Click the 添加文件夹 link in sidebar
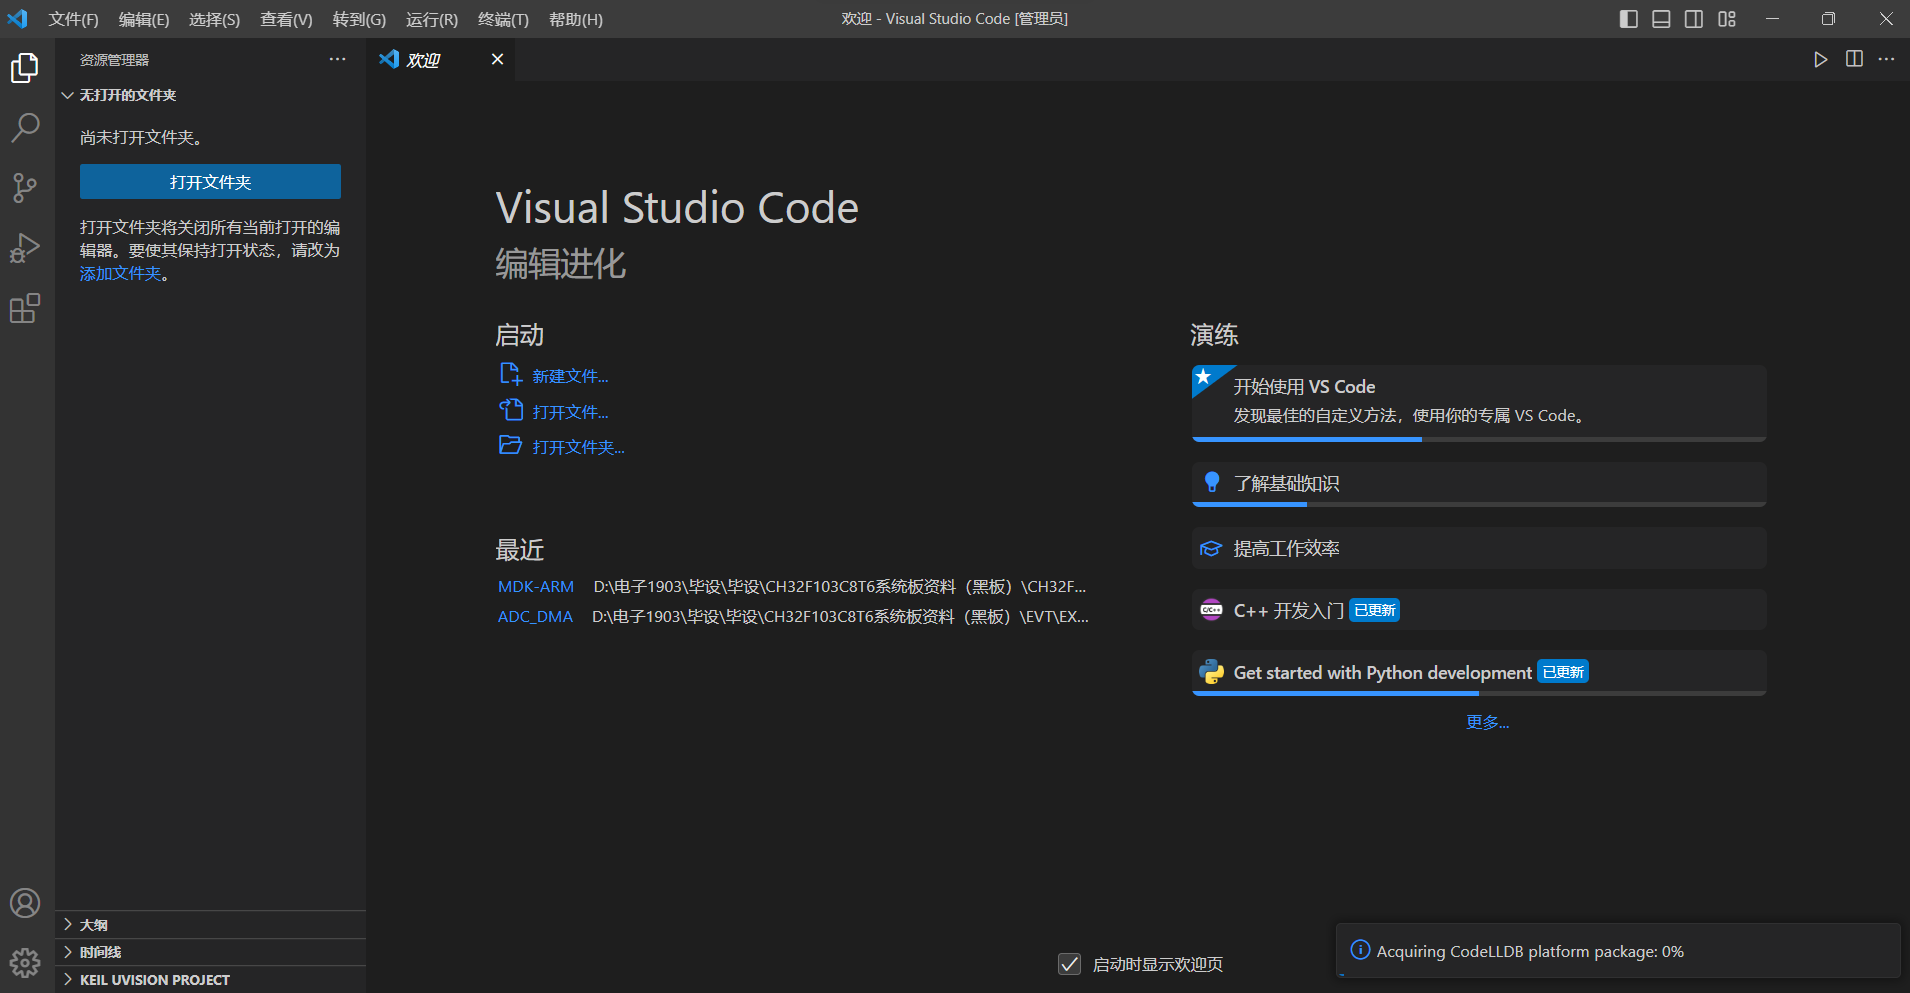1910x993 pixels. pos(120,273)
